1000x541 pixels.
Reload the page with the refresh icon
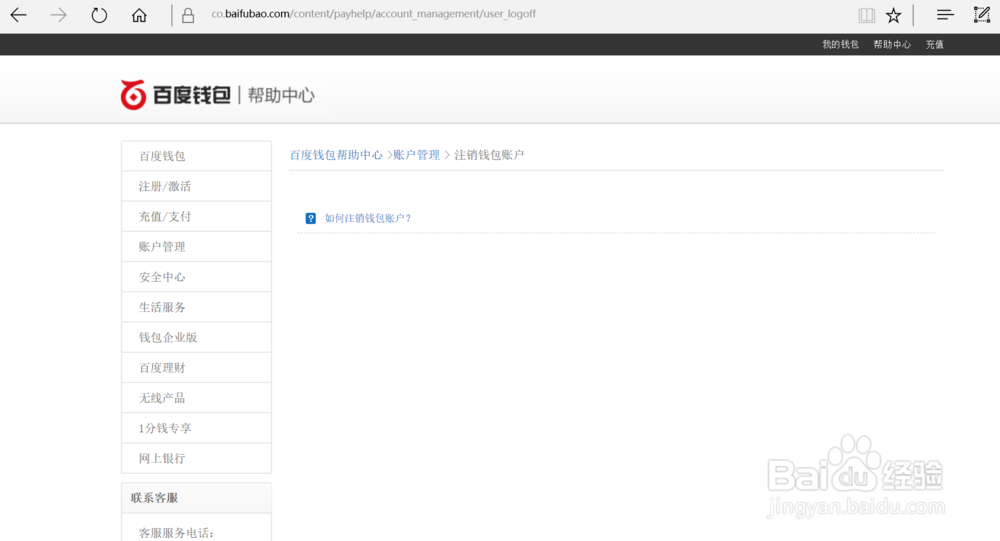coord(99,15)
